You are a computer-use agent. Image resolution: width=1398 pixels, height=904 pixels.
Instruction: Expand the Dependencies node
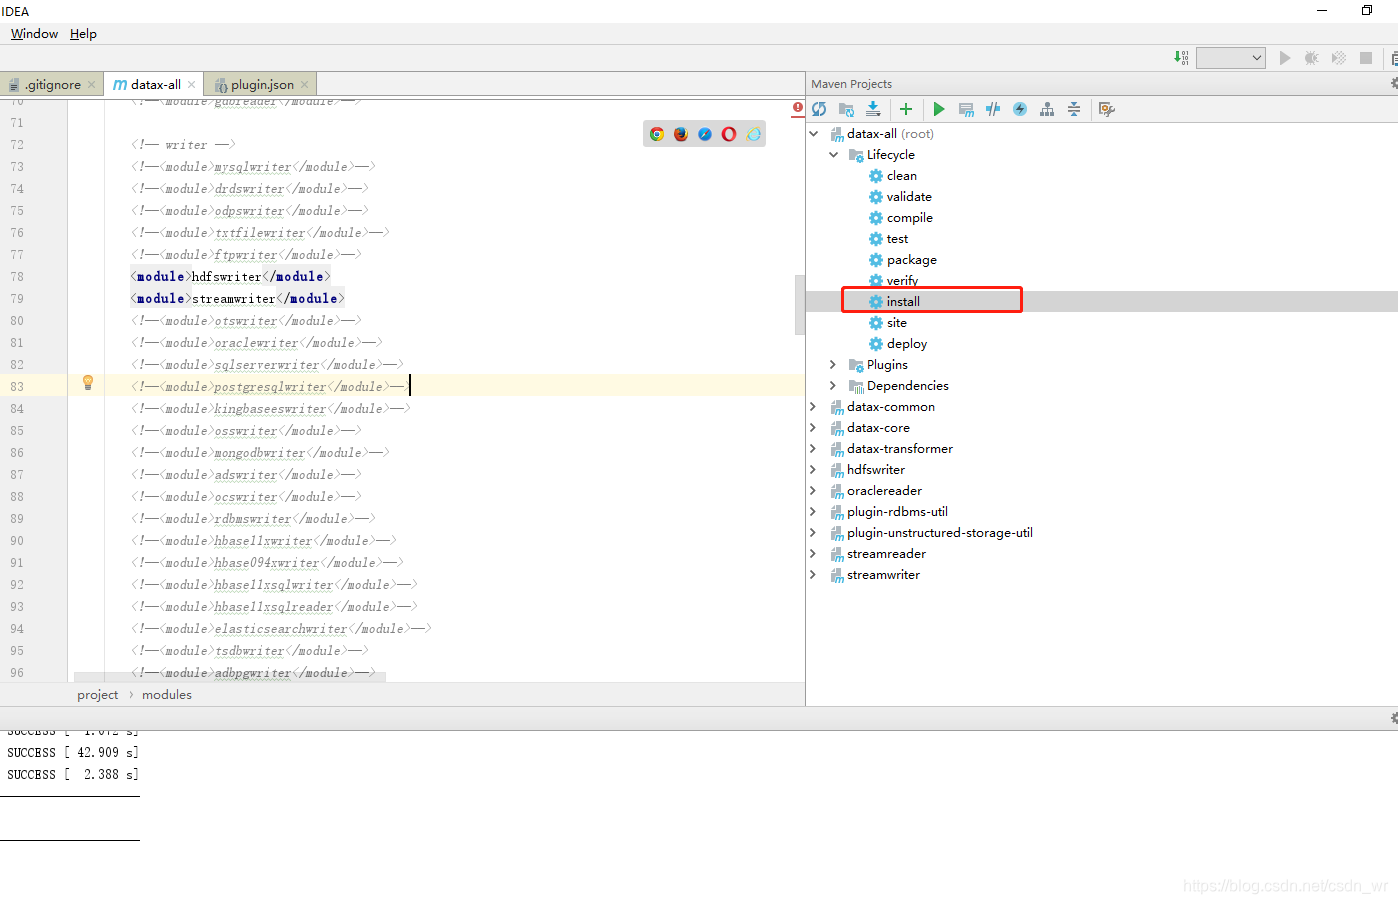coord(833,386)
